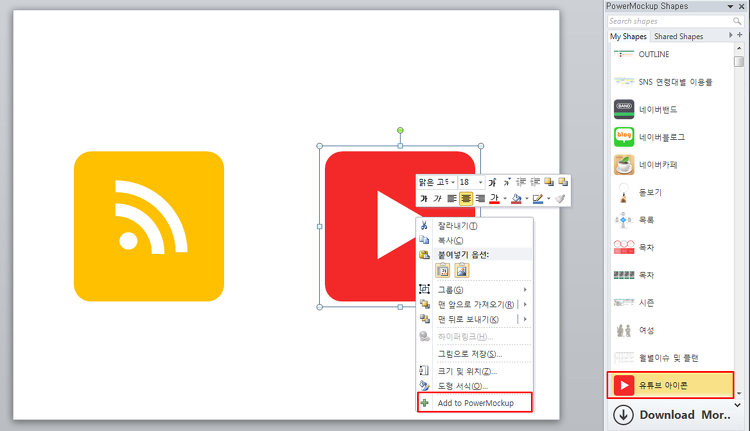Viewport: 750px width, 431px height.
Task: Select SNS 연령대별 이용률 shape item
Action: [671, 82]
